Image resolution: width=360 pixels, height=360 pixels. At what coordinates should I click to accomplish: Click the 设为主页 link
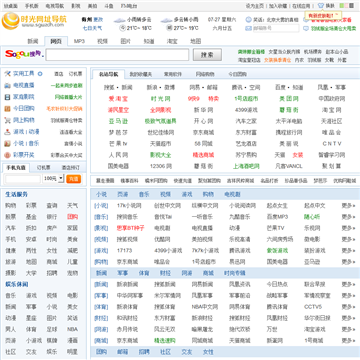255,6
